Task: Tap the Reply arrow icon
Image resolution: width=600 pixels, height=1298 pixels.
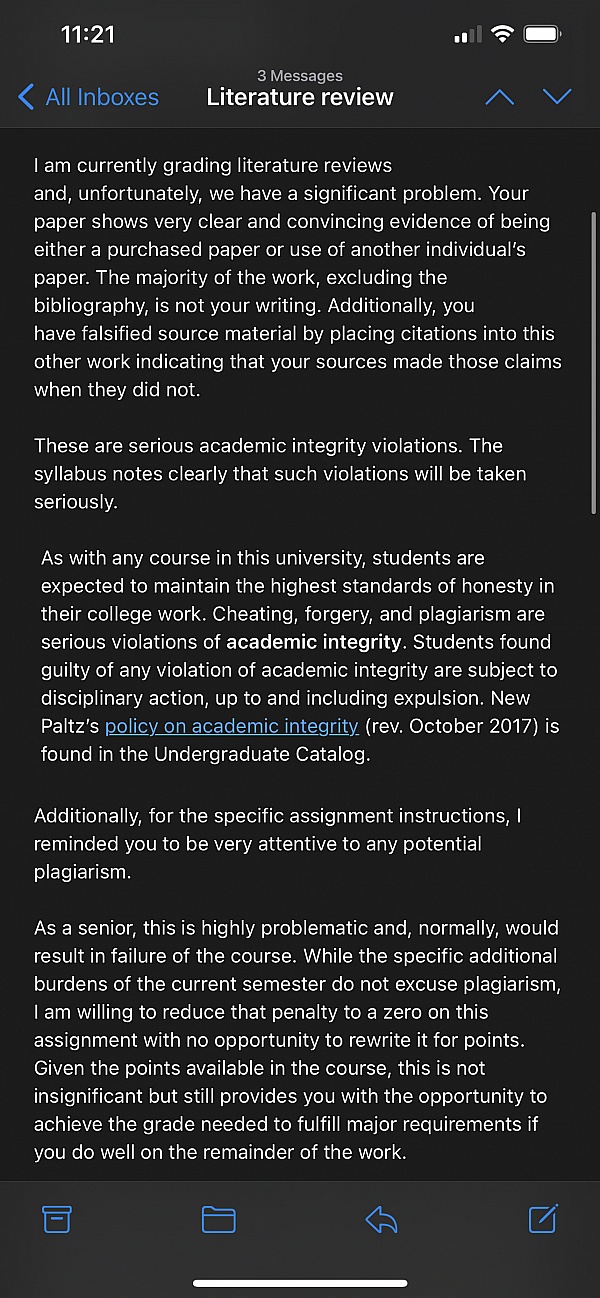Action: pos(381,1219)
